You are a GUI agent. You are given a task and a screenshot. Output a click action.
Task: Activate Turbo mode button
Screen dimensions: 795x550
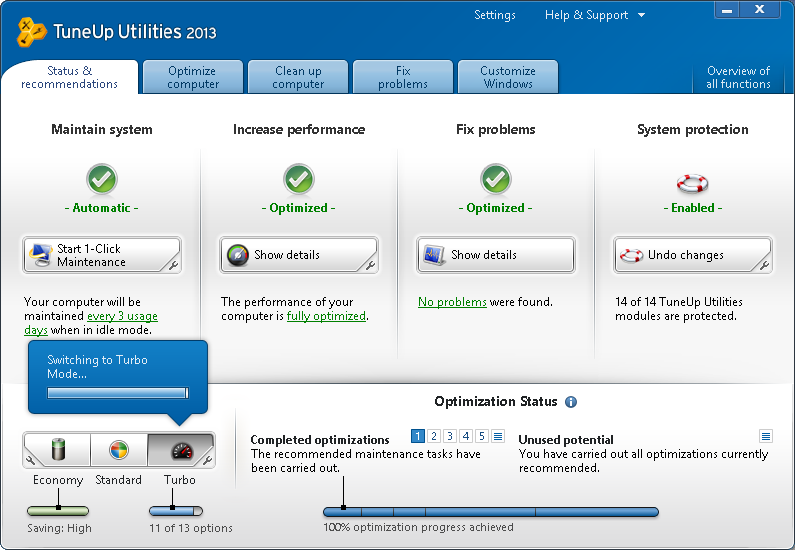181,450
